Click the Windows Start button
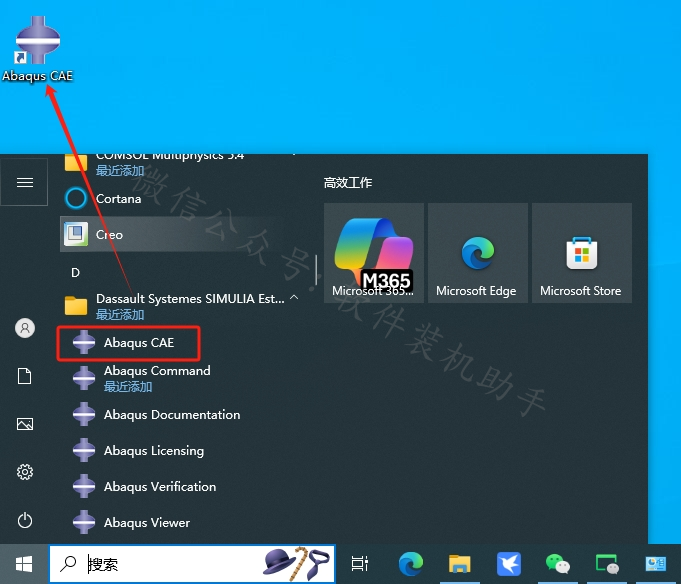Screen dimensions: 681x584 24,564
